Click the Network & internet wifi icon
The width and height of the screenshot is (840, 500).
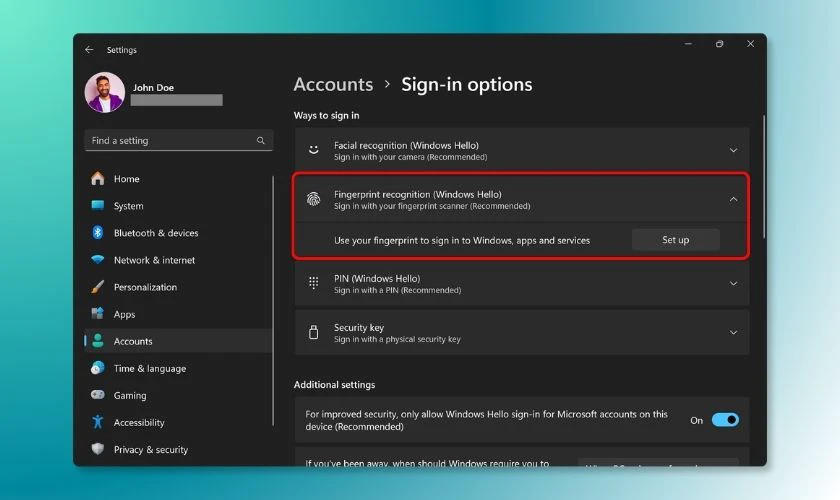coord(98,260)
